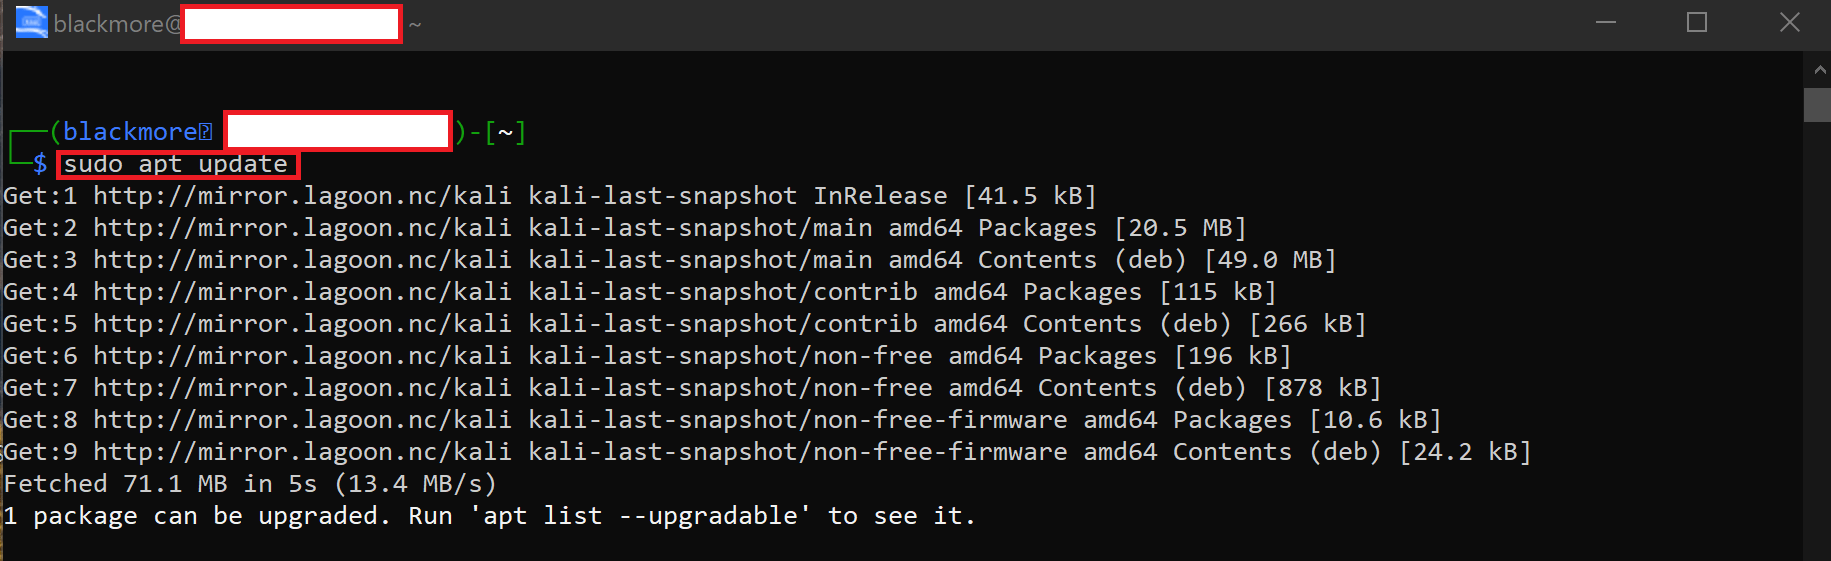Click the Get:7 non-free Contents line
Image resolution: width=1831 pixels, height=561 pixels.
click(692, 388)
